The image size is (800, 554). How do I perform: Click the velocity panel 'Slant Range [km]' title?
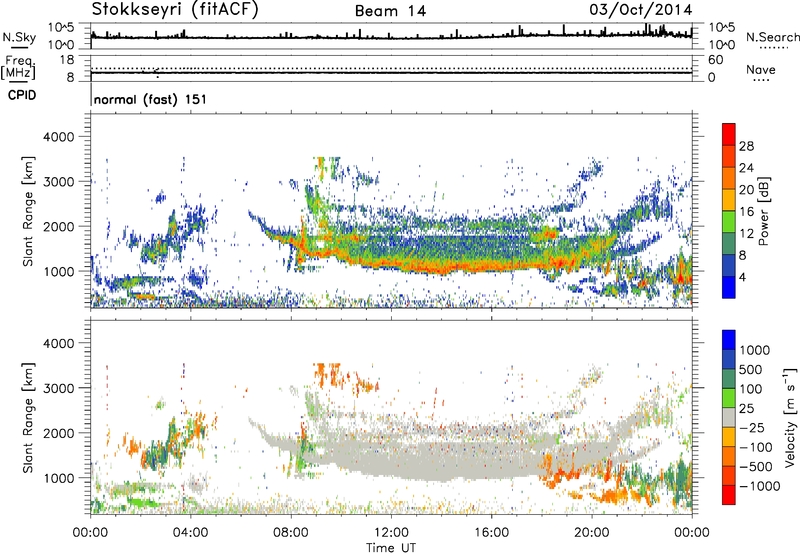(28, 417)
